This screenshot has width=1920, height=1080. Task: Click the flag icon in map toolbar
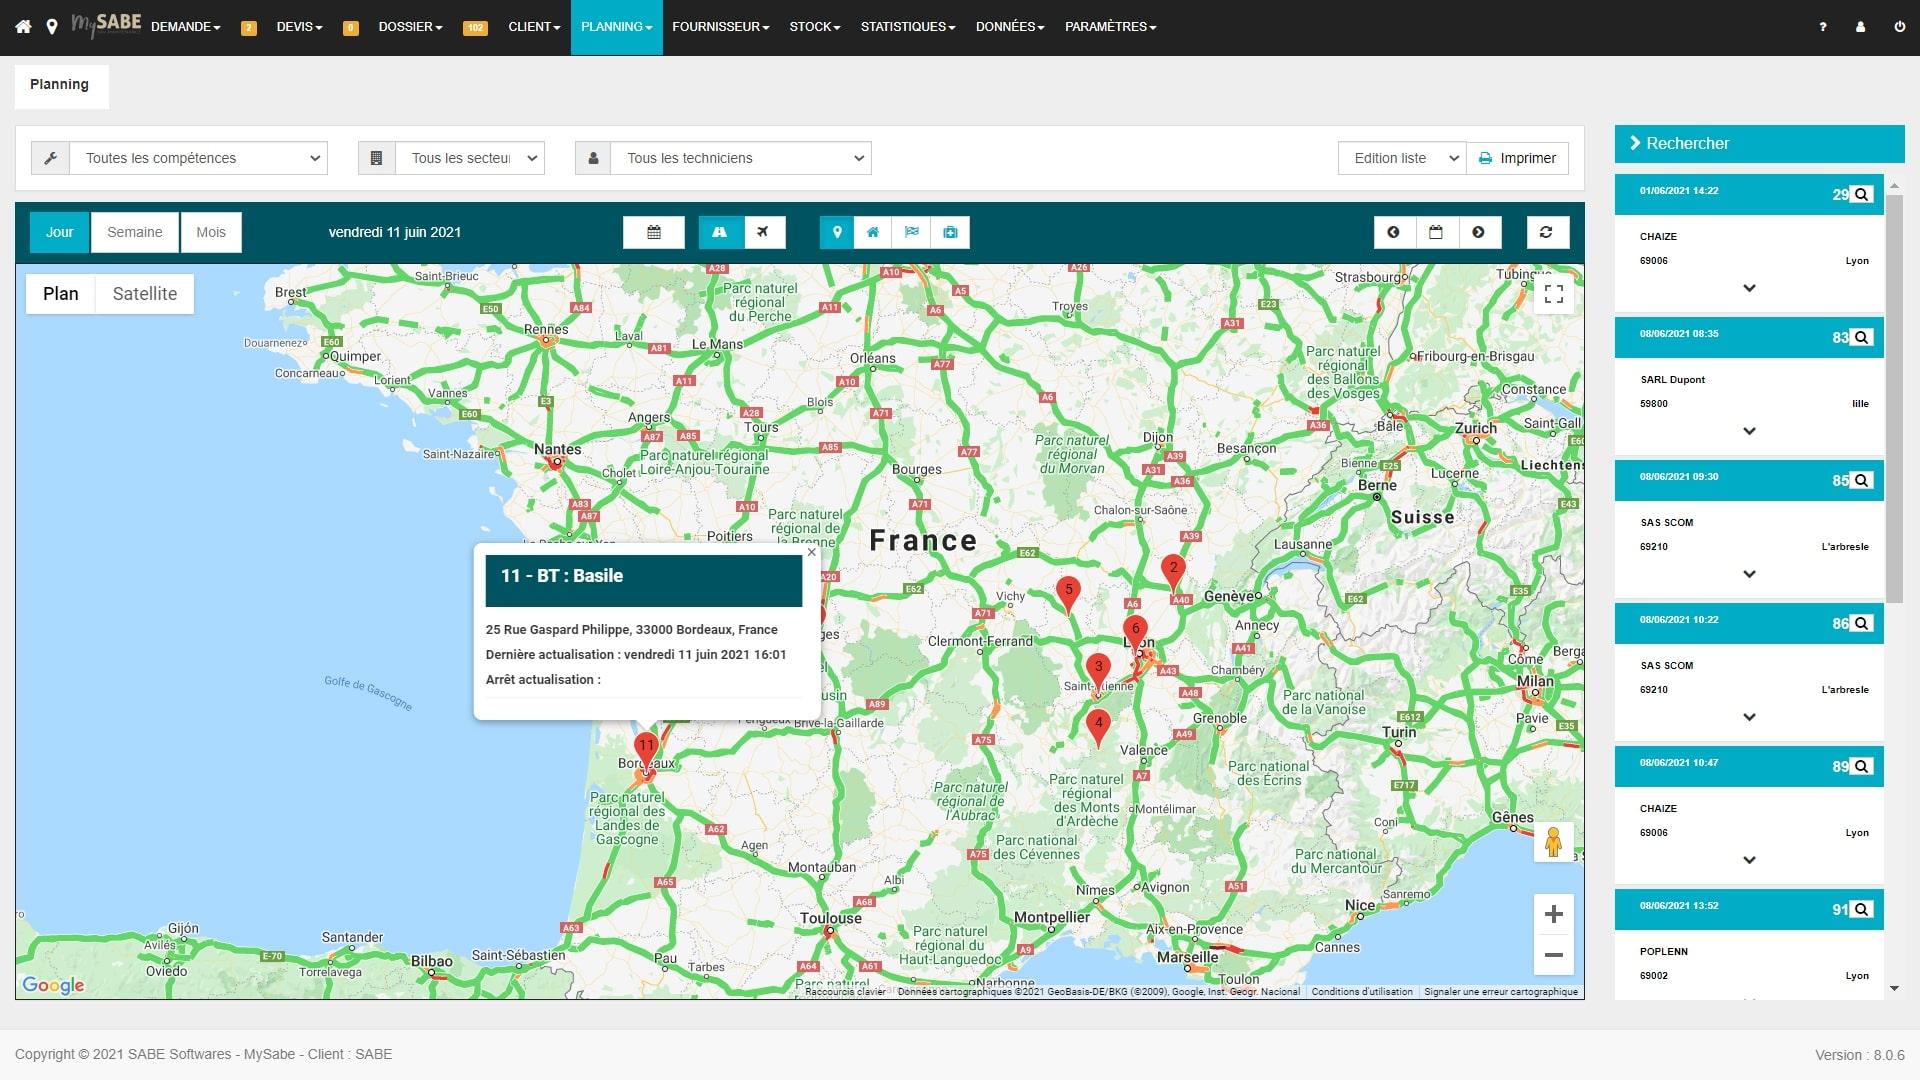(911, 232)
